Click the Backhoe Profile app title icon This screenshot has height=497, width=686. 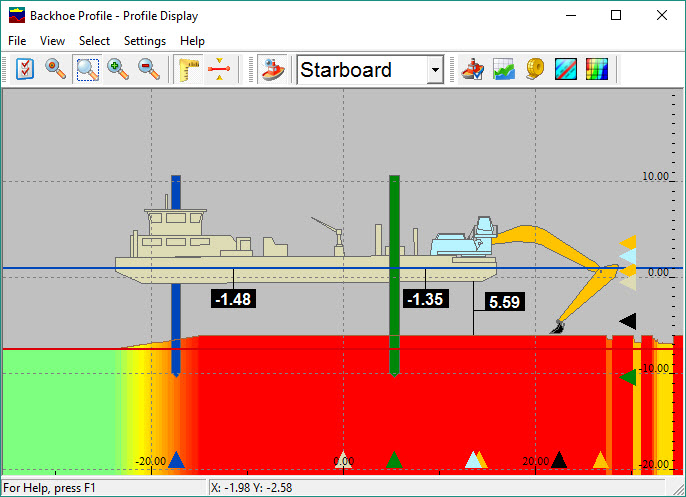17,15
